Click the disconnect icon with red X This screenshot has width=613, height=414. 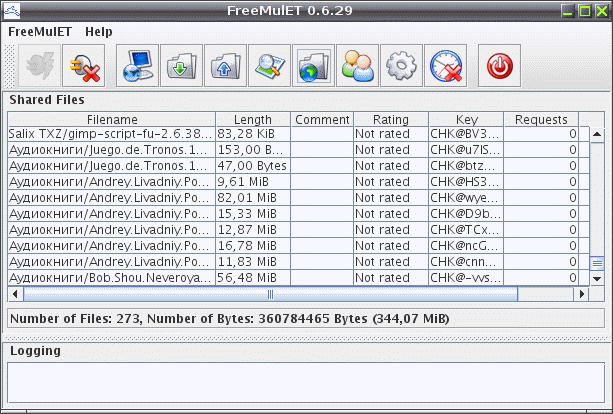tap(84, 66)
